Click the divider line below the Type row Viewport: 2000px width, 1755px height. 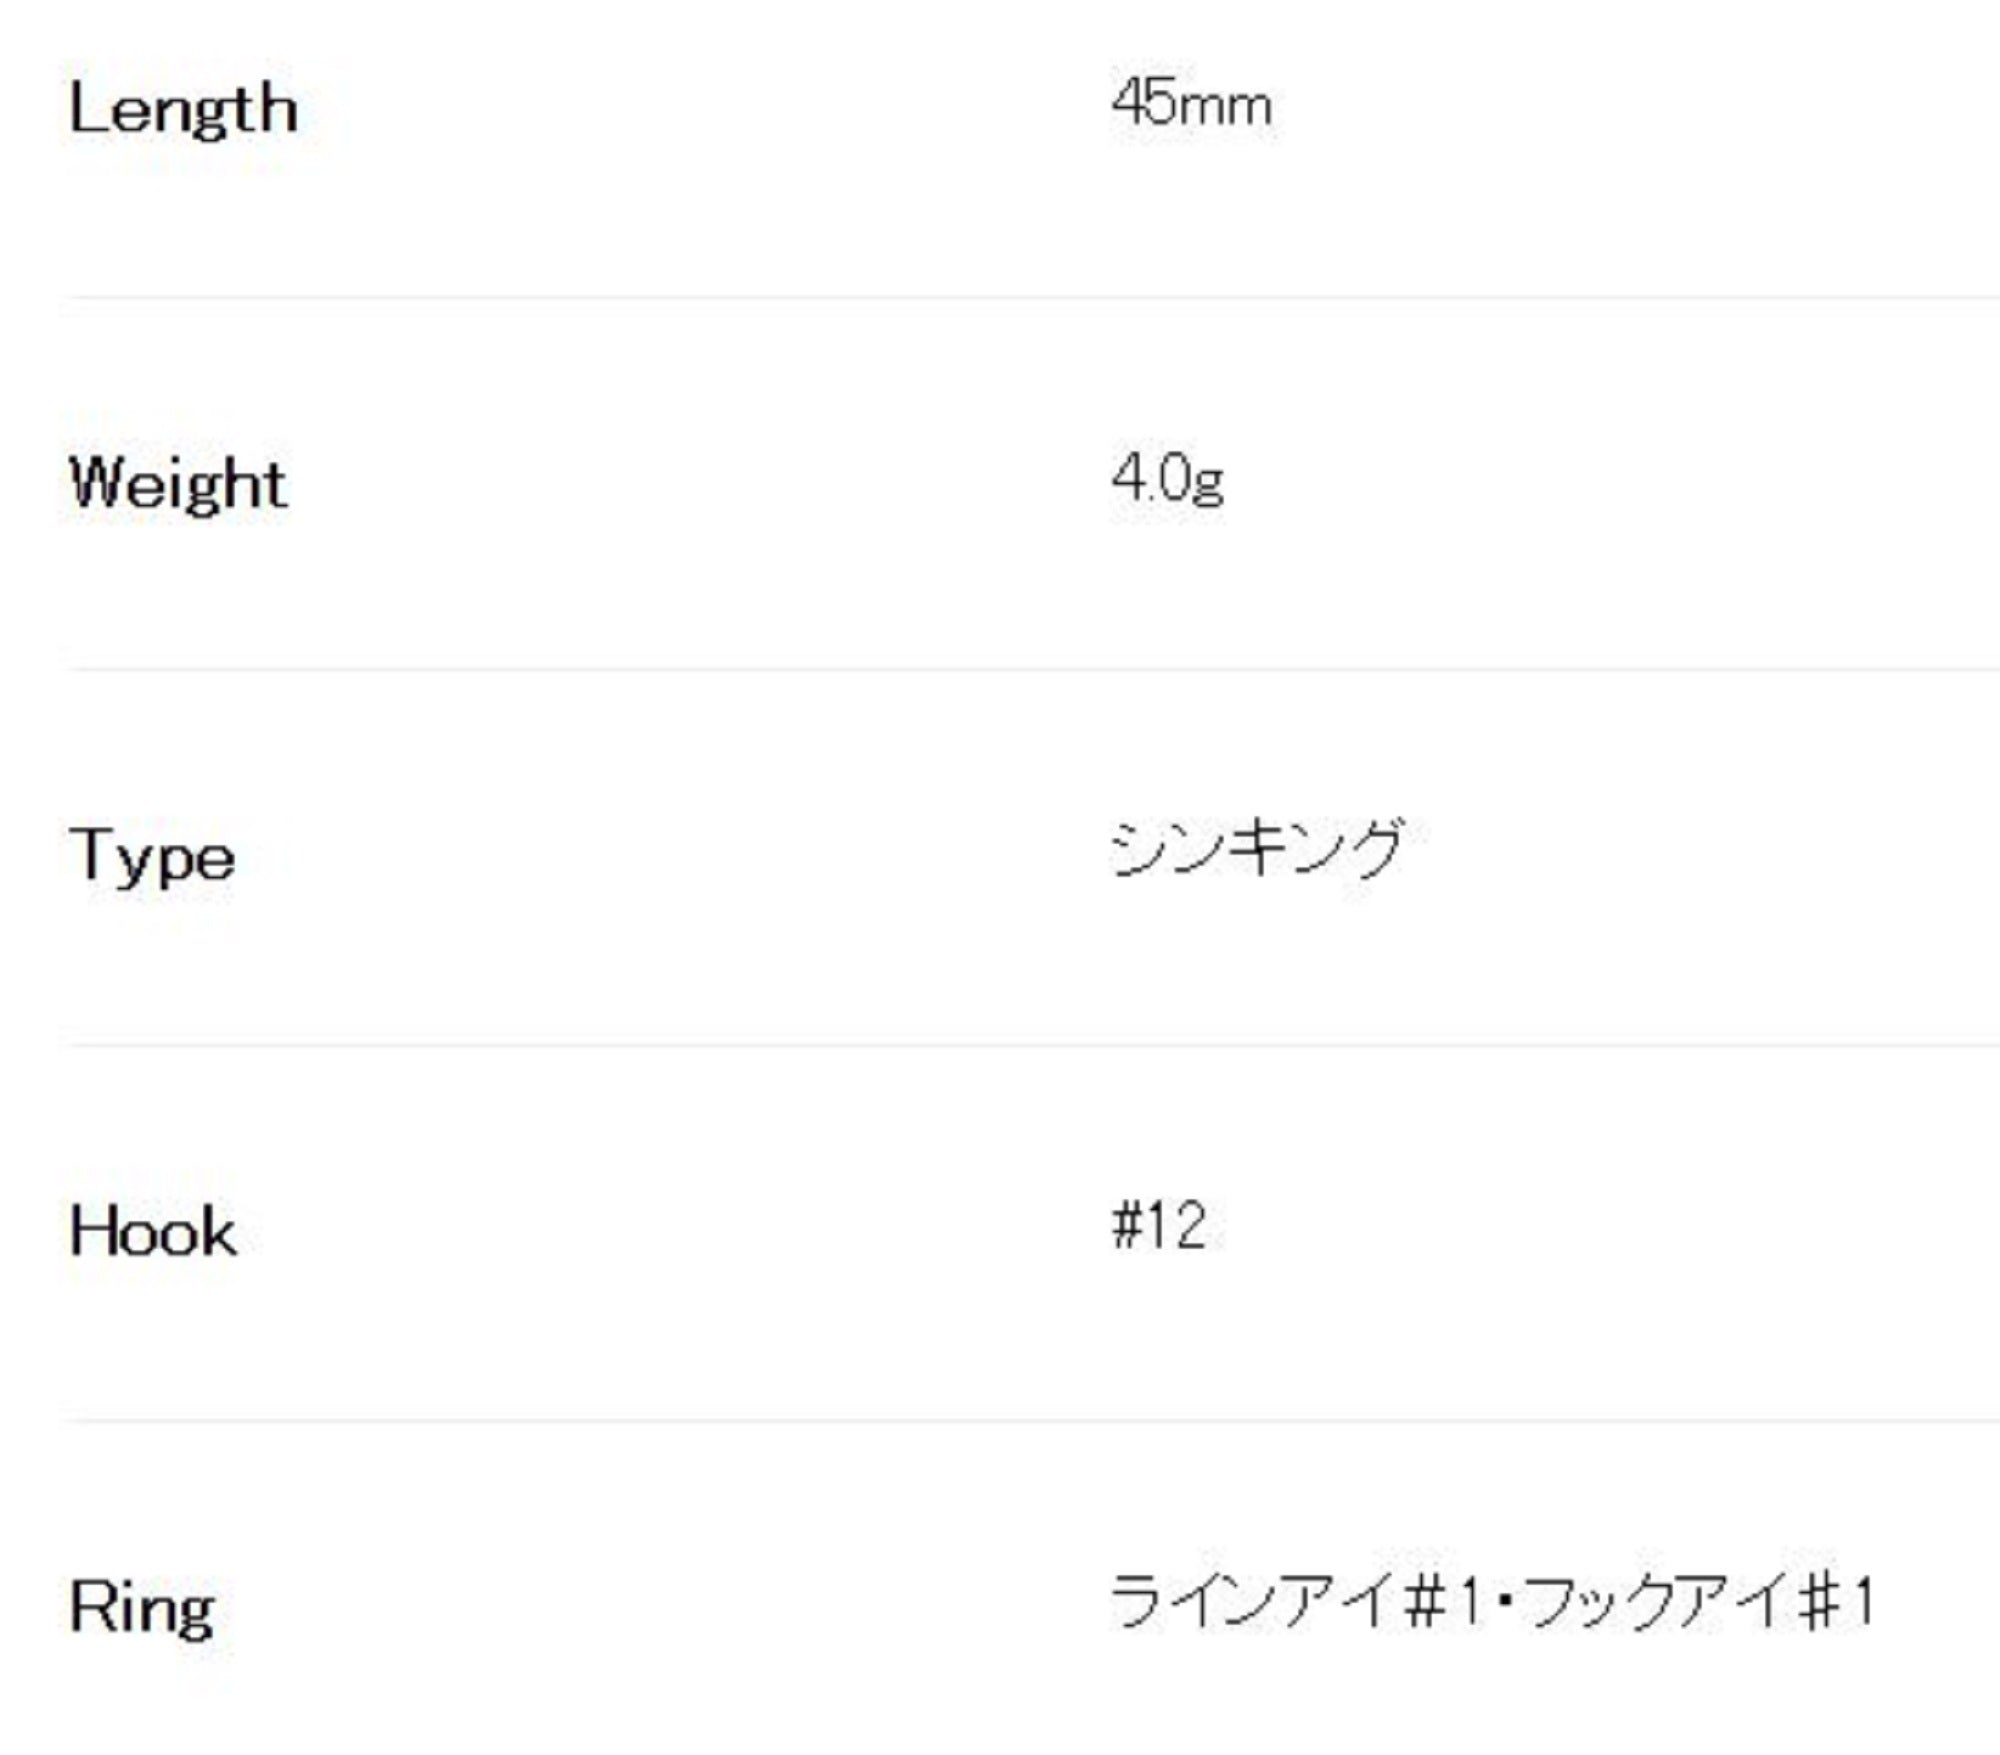pyautogui.click(x=1030, y=1045)
